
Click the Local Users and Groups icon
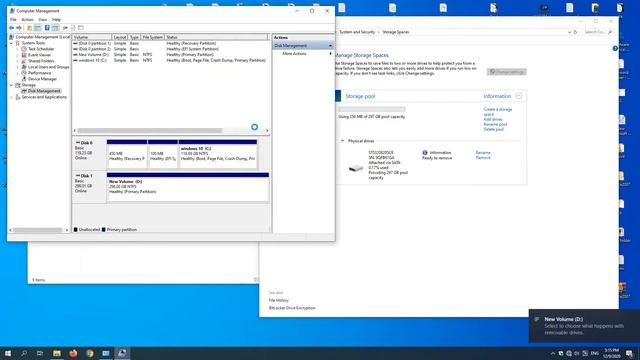(24, 67)
